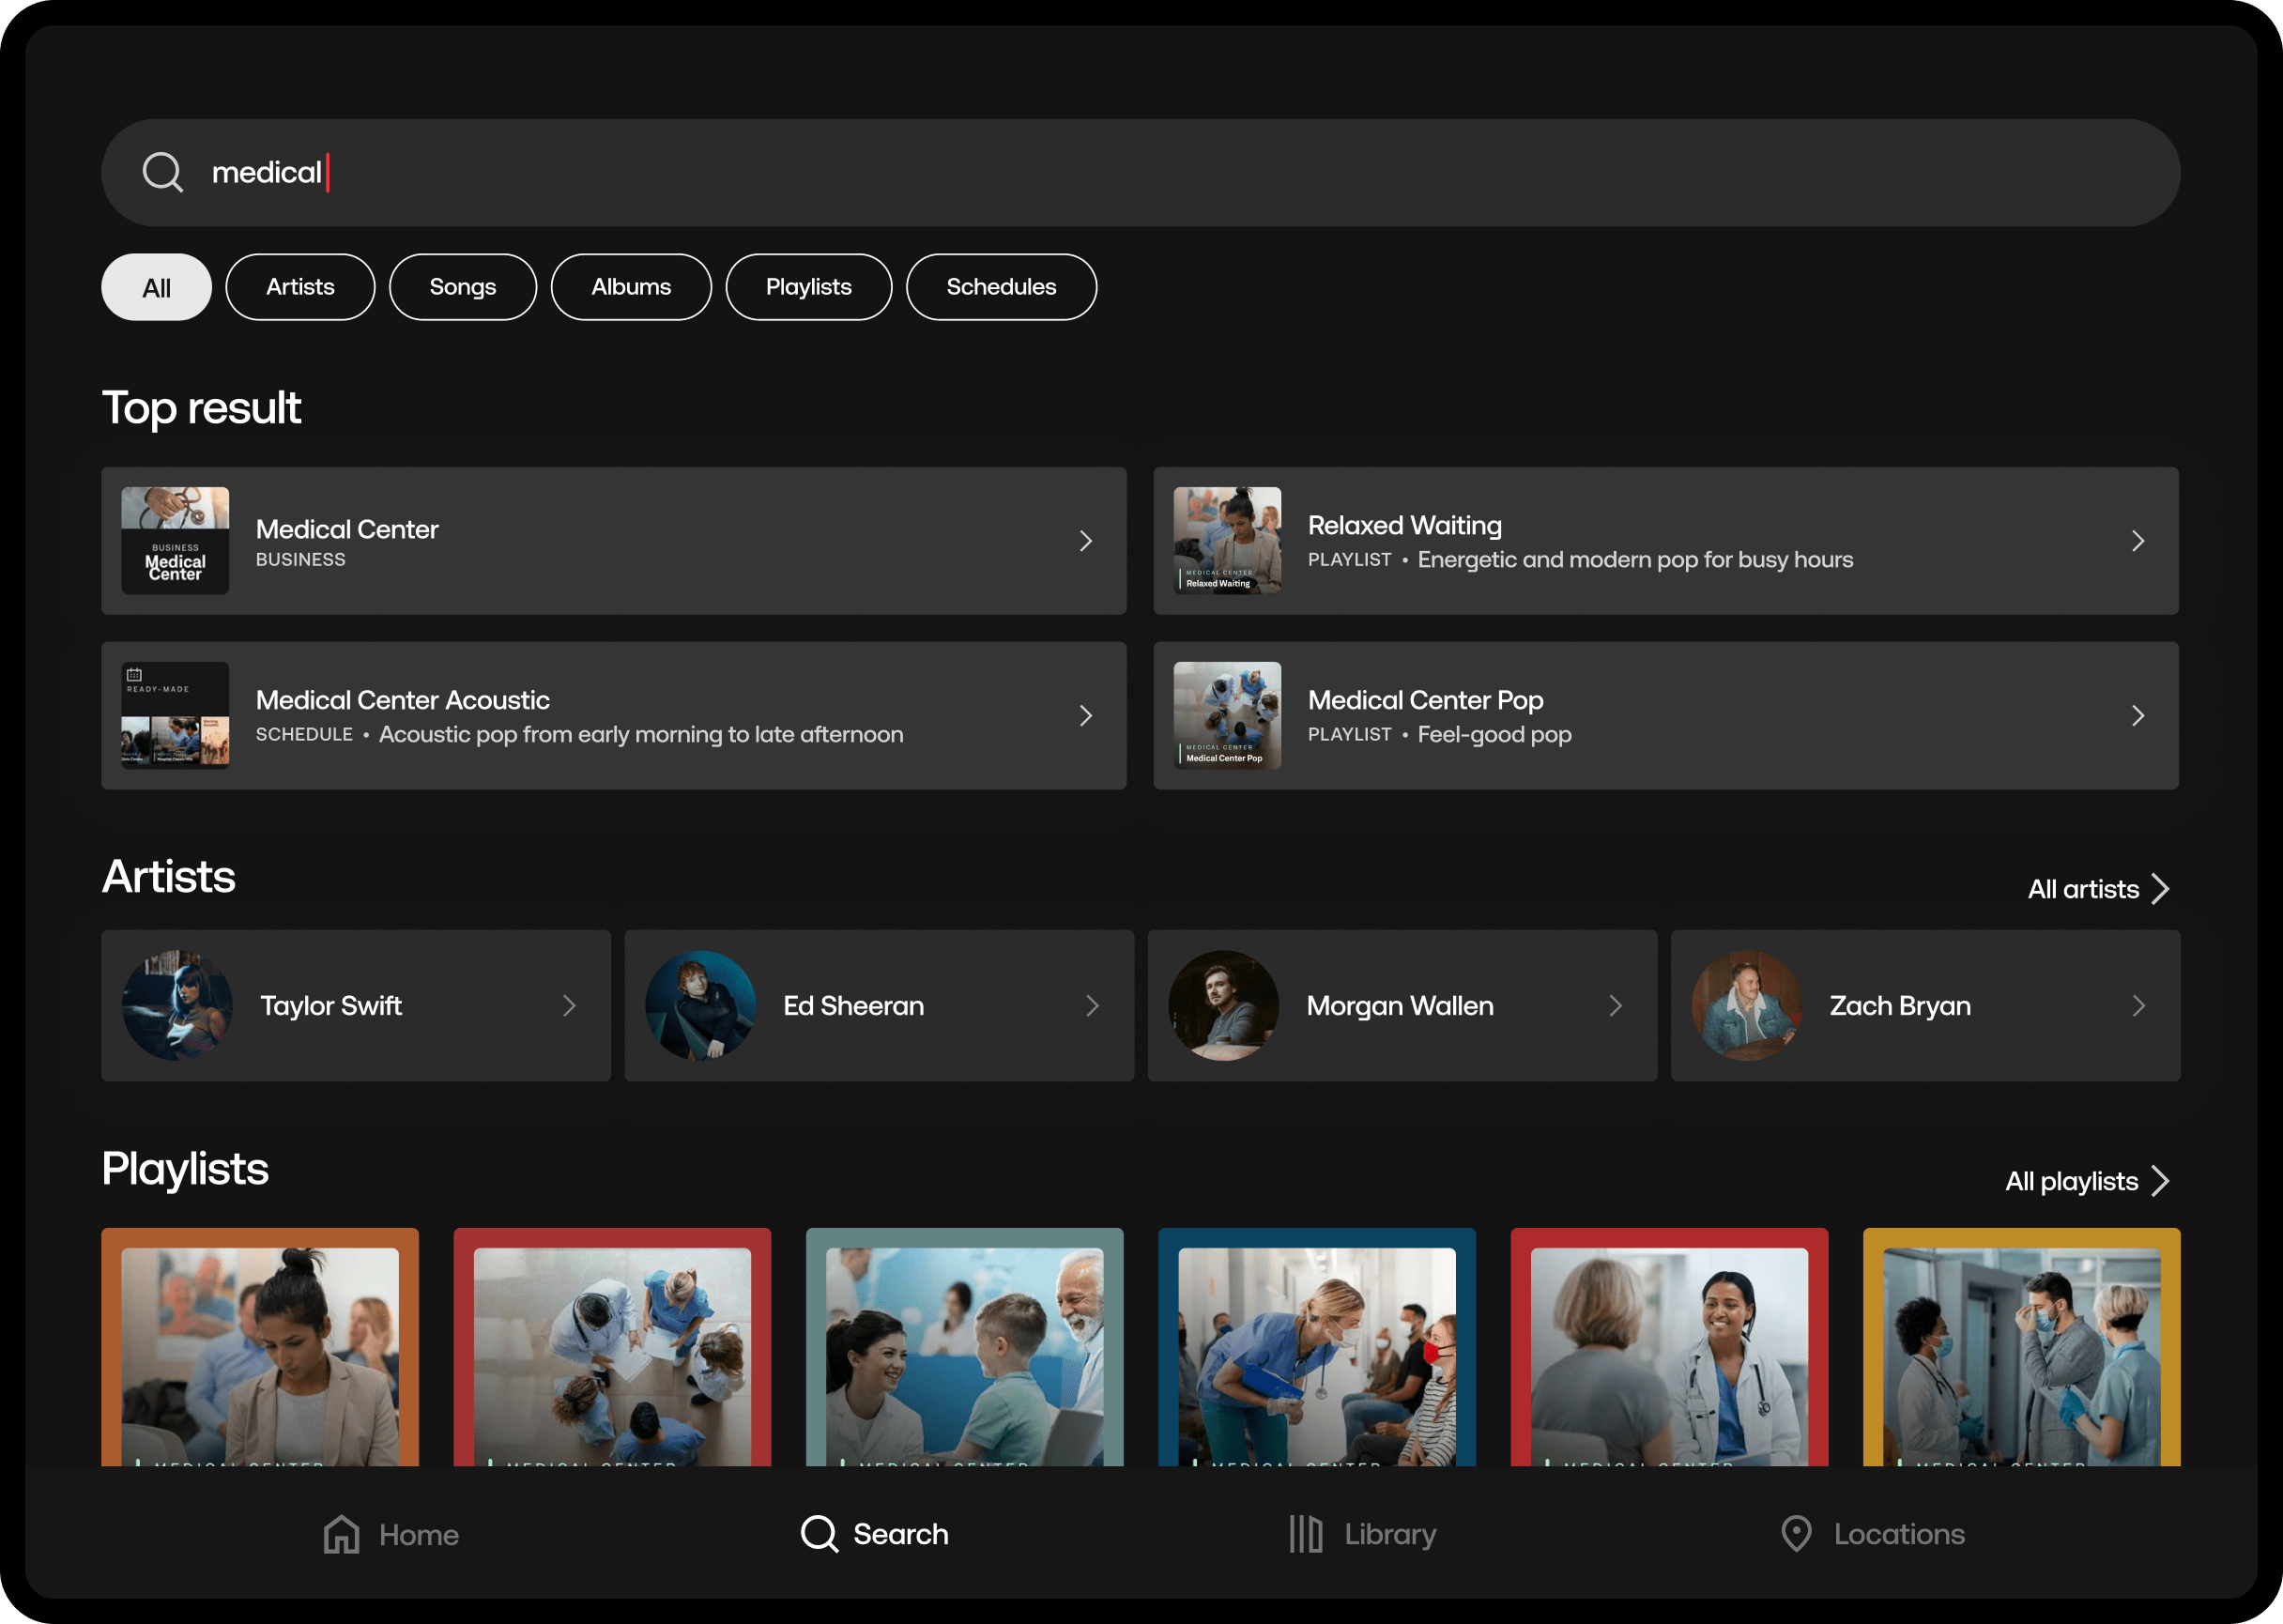Click the chevron on Zach Bryan card
The width and height of the screenshot is (2283, 1624).
(x=2138, y=1006)
